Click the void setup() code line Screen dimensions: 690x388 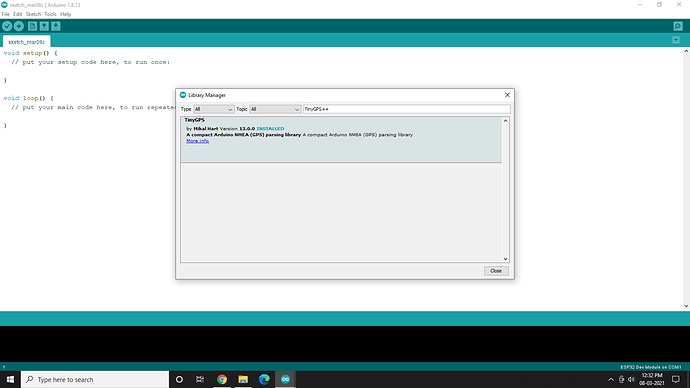(x=30, y=53)
